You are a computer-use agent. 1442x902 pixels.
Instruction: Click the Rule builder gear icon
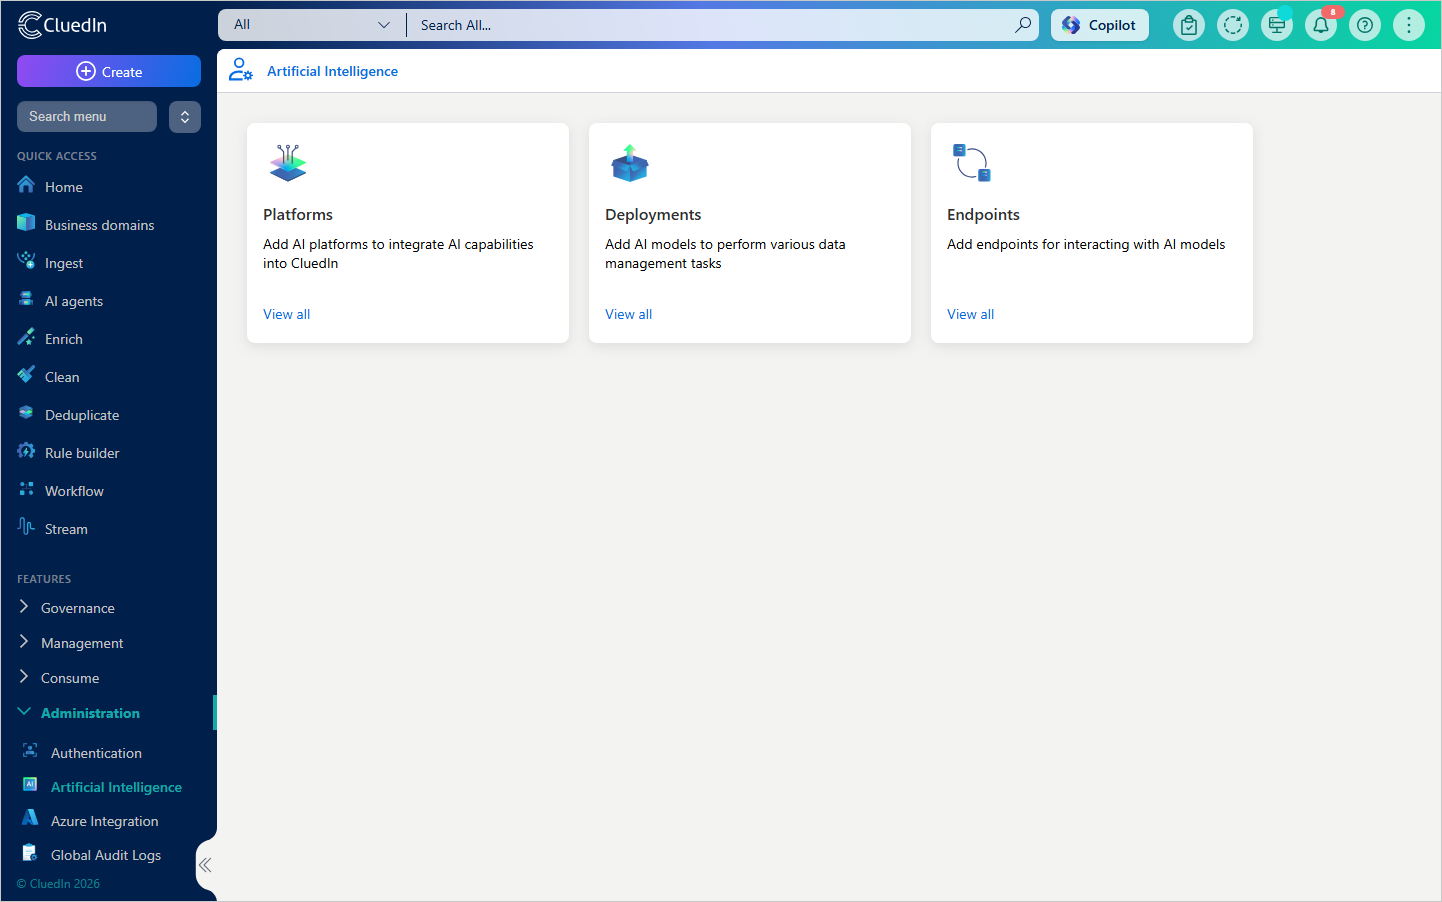(x=26, y=451)
